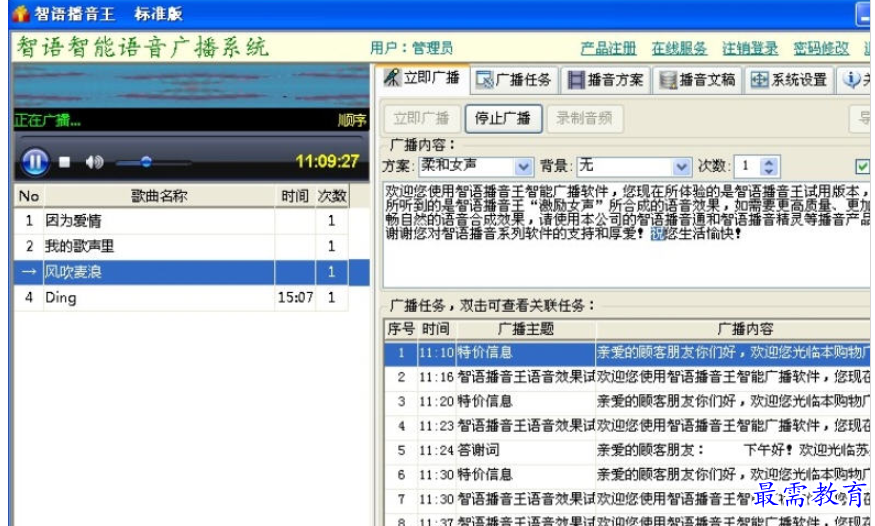
Task: Select task 5 答谢词 at 11:24
Action: (627, 450)
